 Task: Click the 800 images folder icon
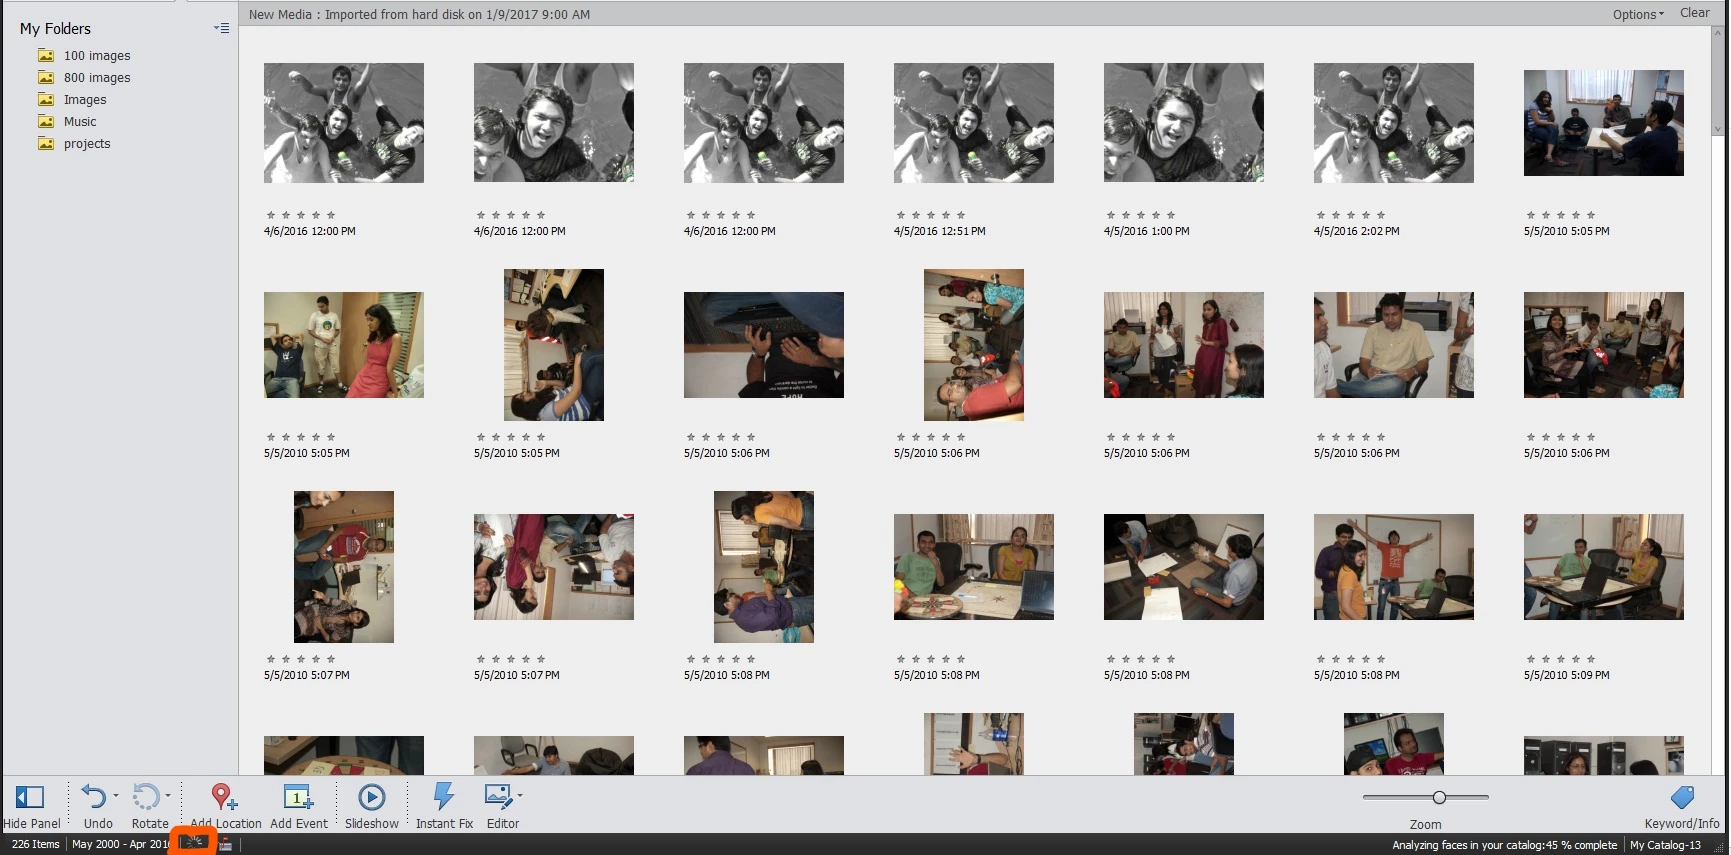click(46, 77)
